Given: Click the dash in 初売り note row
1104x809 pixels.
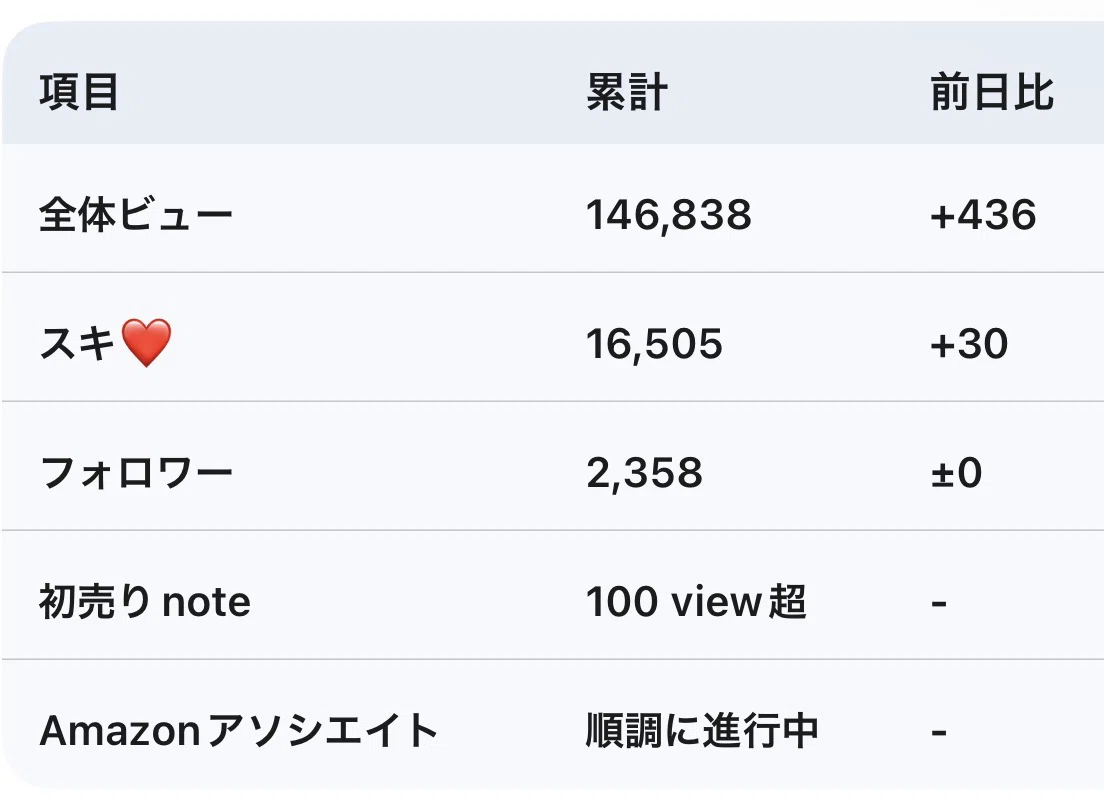Looking at the screenshot, I should (939, 603).
